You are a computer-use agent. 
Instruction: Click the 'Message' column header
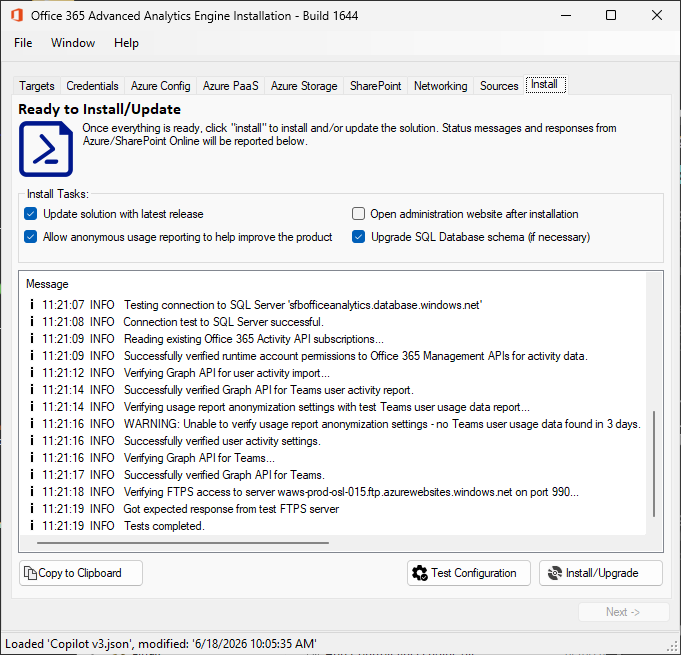47,284
